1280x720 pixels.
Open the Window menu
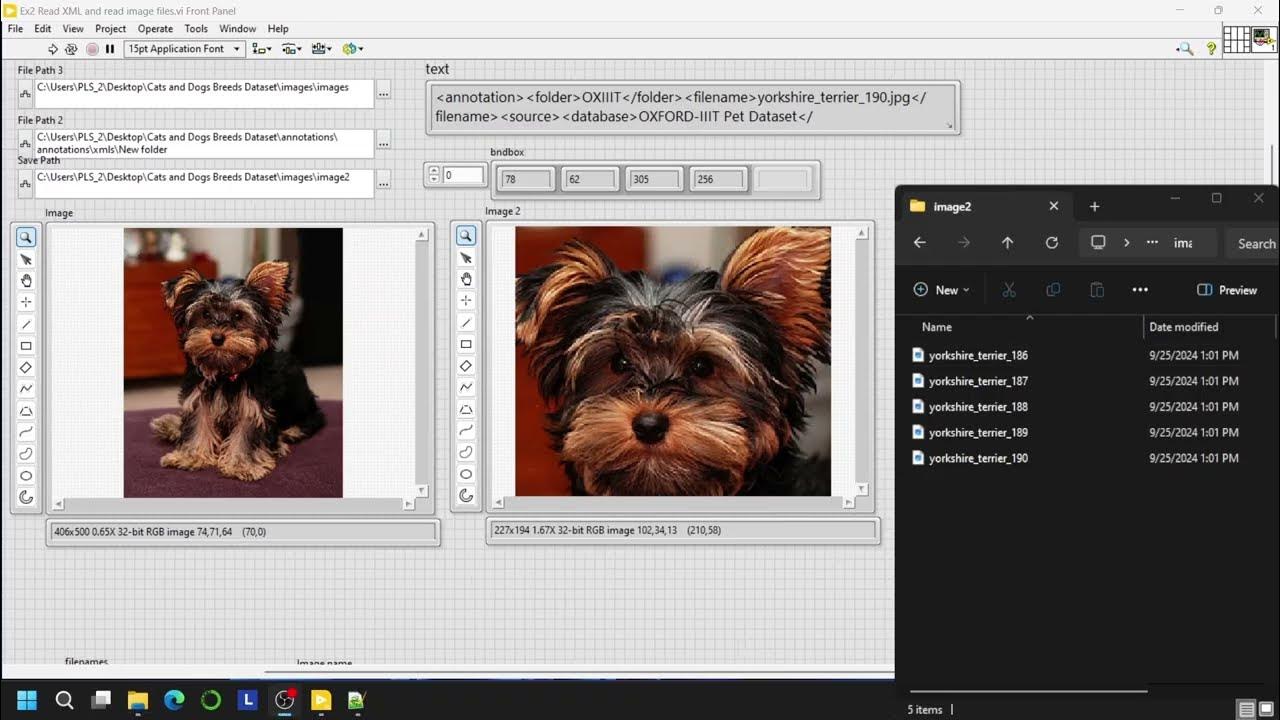click(x=237, y=29)
